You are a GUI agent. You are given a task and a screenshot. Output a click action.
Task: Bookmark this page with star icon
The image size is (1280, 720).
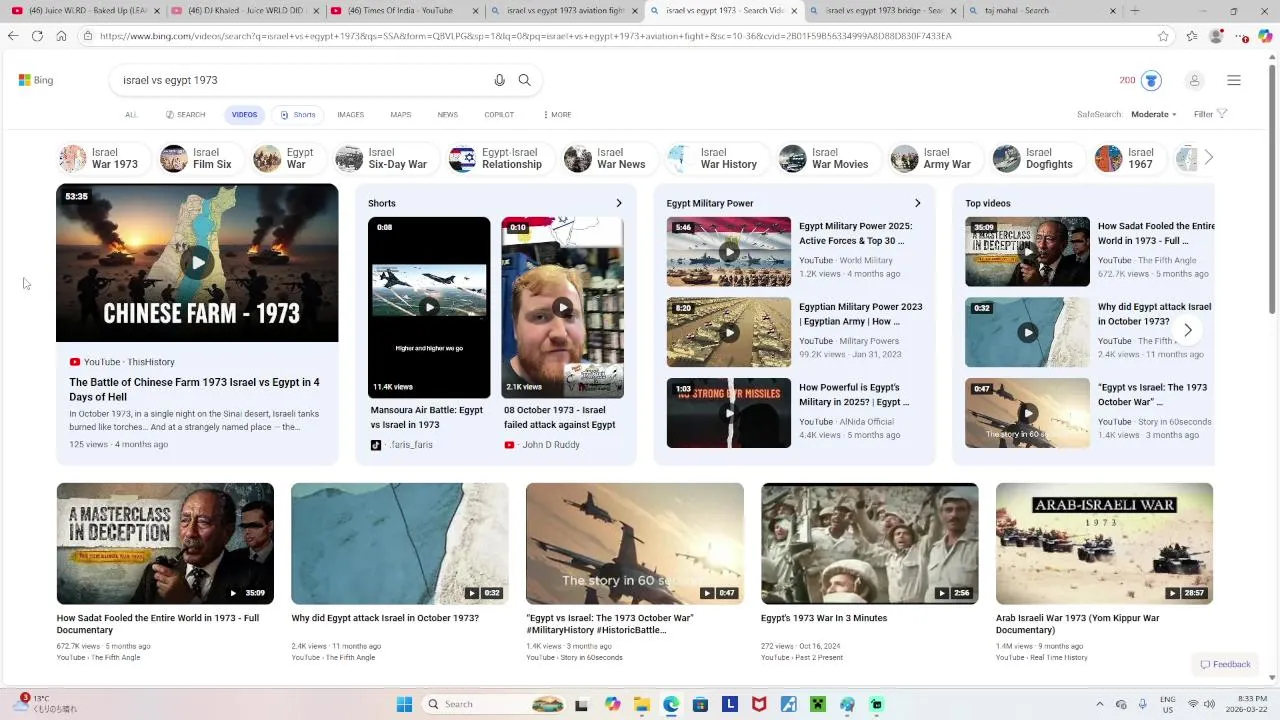pos(1163,36)
